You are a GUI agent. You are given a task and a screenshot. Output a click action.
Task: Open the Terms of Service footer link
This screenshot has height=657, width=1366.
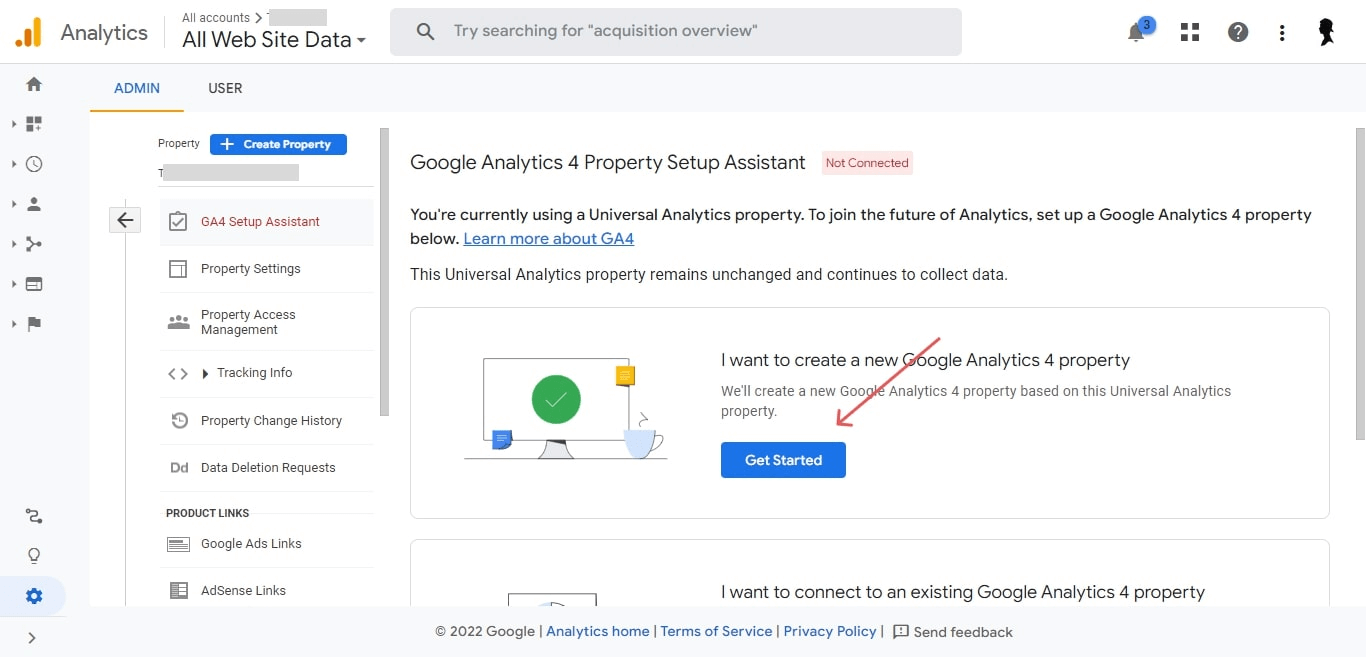(x=716, y=631)
